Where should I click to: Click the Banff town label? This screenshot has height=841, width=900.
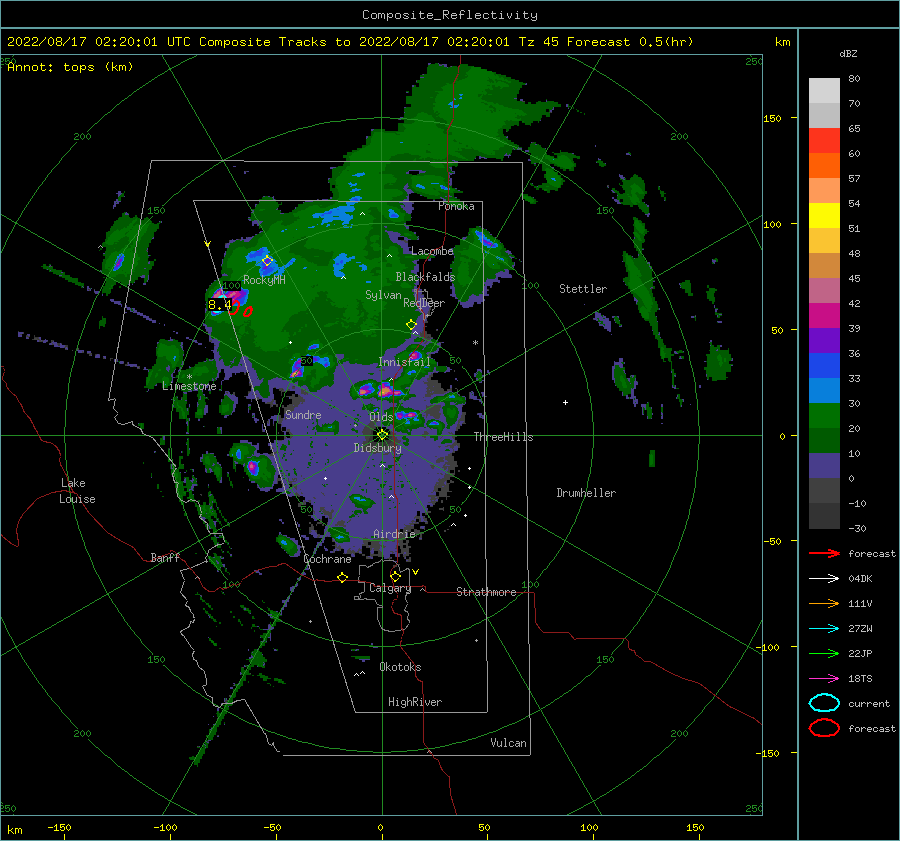165,557
